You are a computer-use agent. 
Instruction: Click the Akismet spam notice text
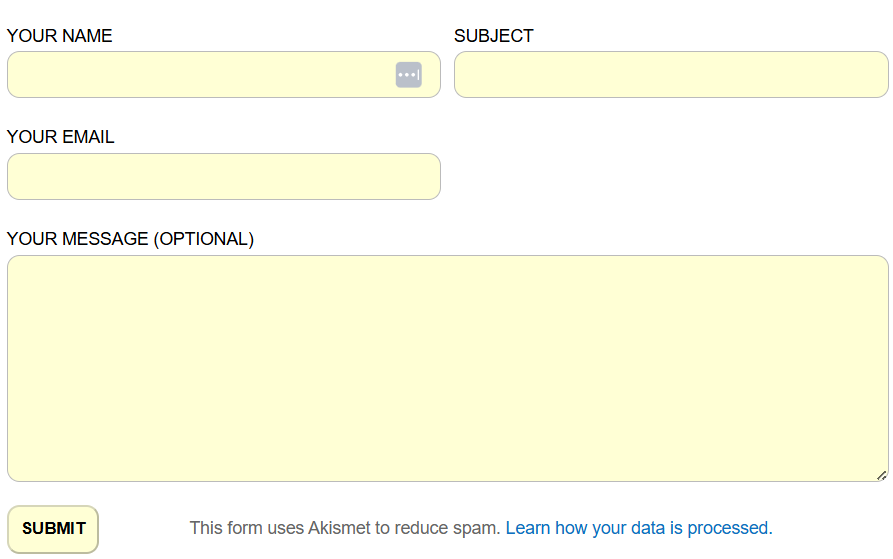(344, 528)
